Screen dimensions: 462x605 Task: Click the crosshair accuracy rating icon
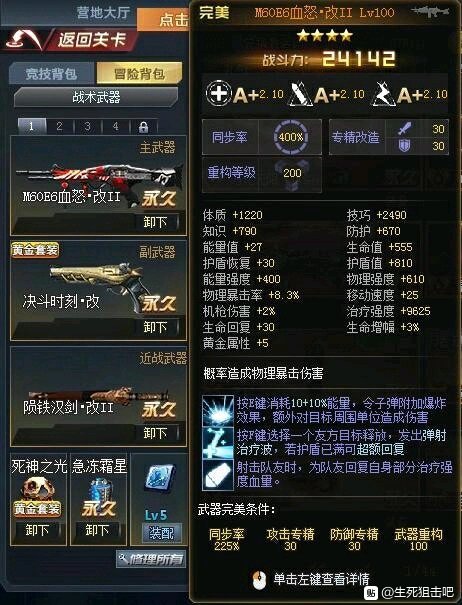tap(218, 93)
